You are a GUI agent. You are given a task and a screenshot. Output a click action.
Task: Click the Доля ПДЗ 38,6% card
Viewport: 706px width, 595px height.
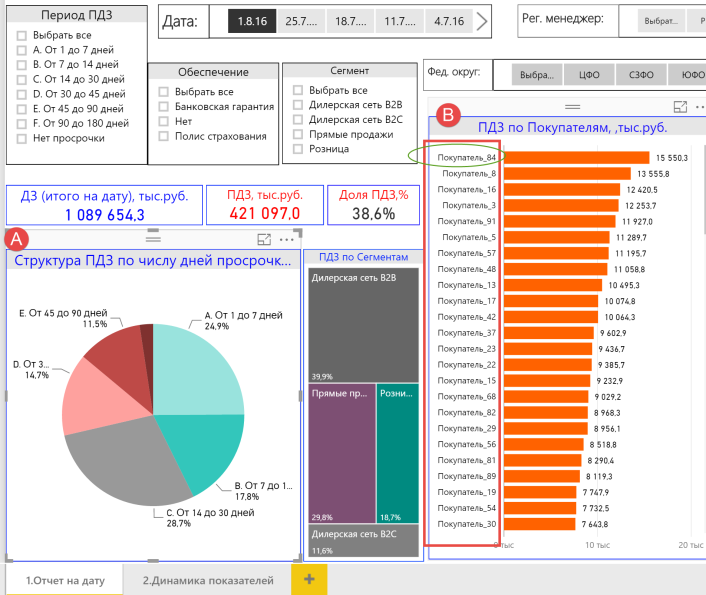pyautogui.click(x=373, y=205)
